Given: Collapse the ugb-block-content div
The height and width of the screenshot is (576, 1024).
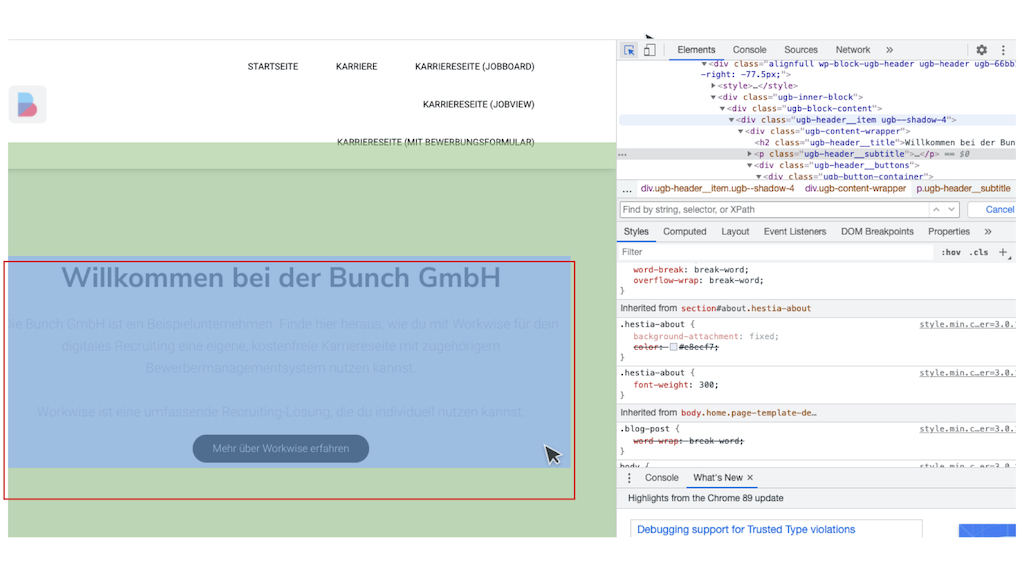Looking at the screenshot, I should coord(722,108).
